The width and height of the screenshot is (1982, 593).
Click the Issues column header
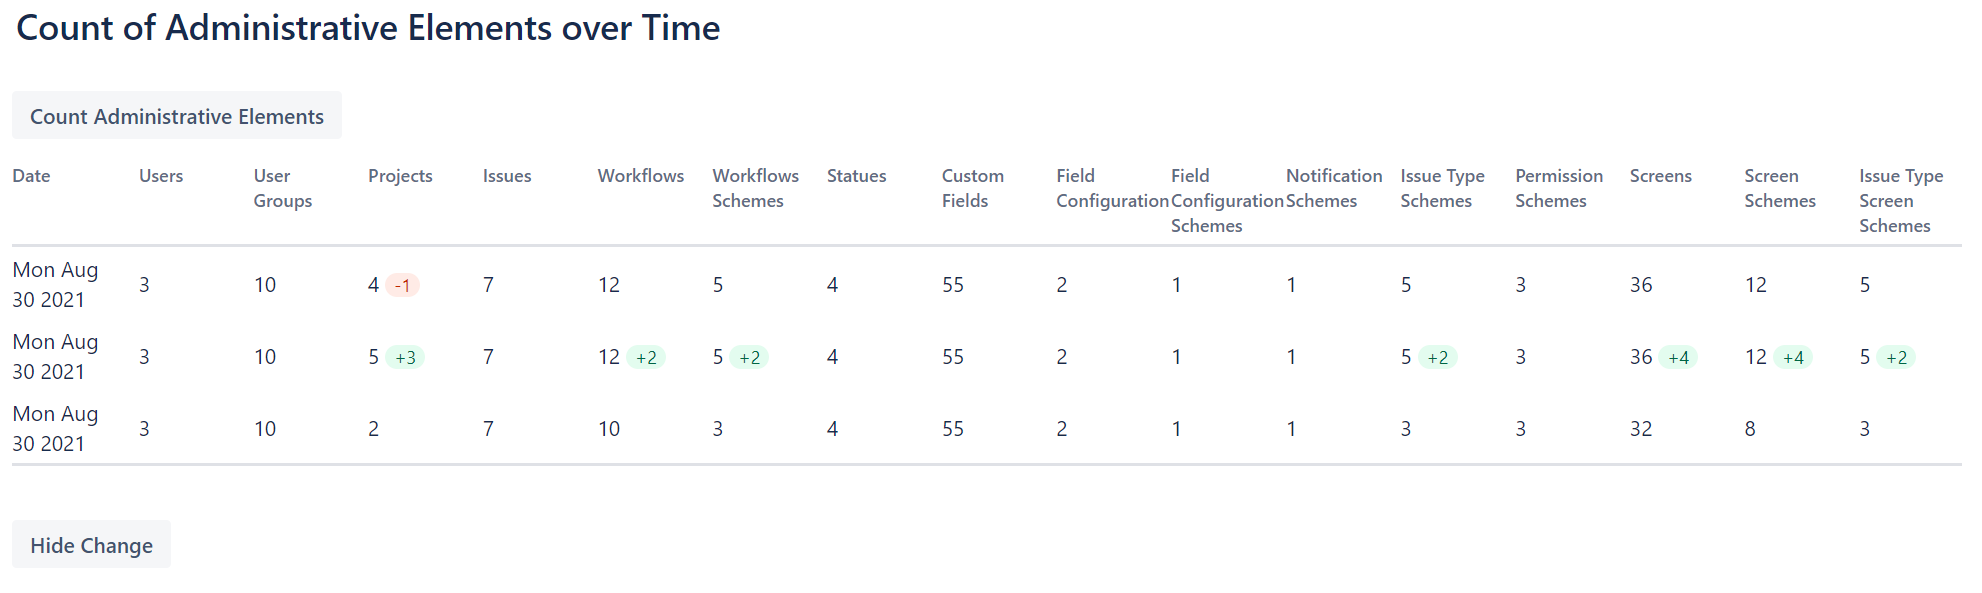pyautogui.click(x=507, y=176)
